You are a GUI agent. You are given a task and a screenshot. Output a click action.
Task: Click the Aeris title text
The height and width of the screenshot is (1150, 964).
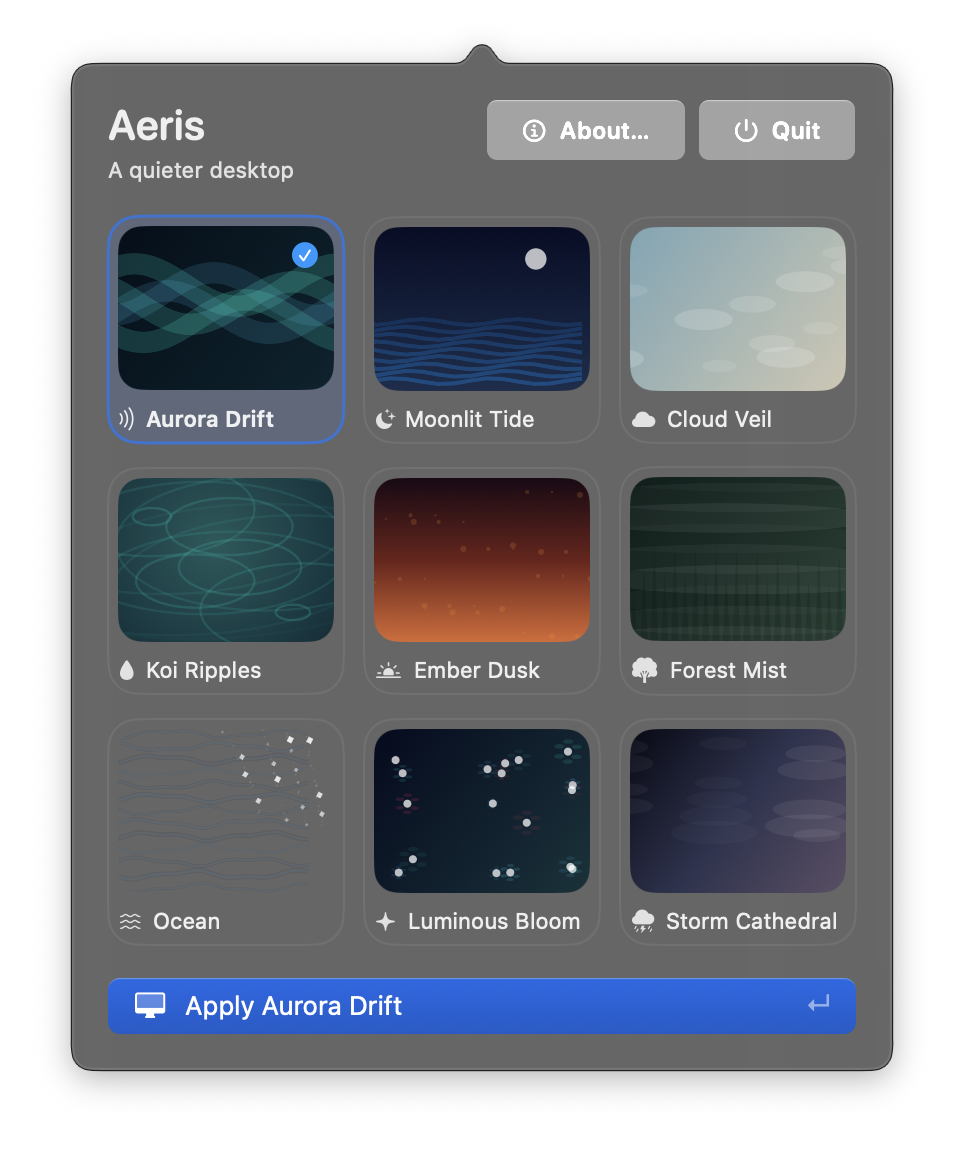156,125
